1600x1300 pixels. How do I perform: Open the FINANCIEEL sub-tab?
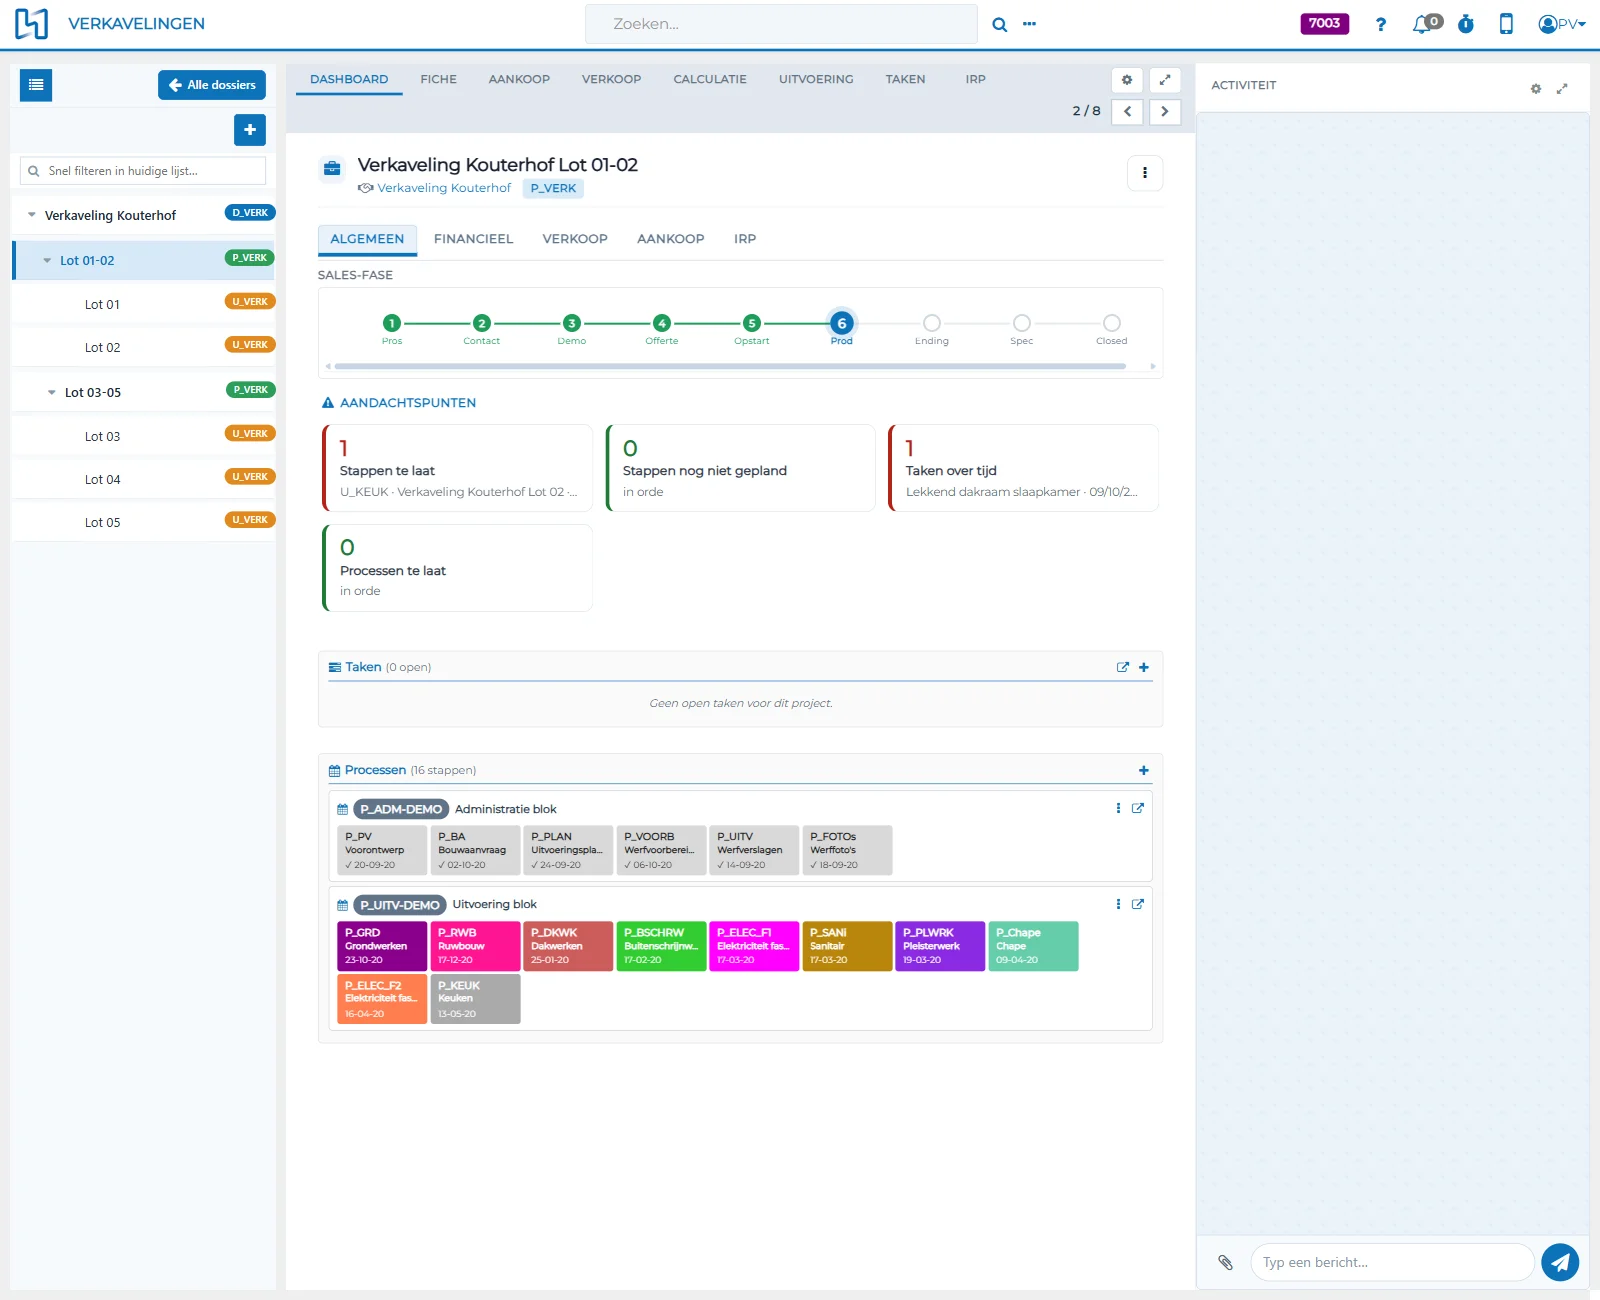[x=473, y=239]
